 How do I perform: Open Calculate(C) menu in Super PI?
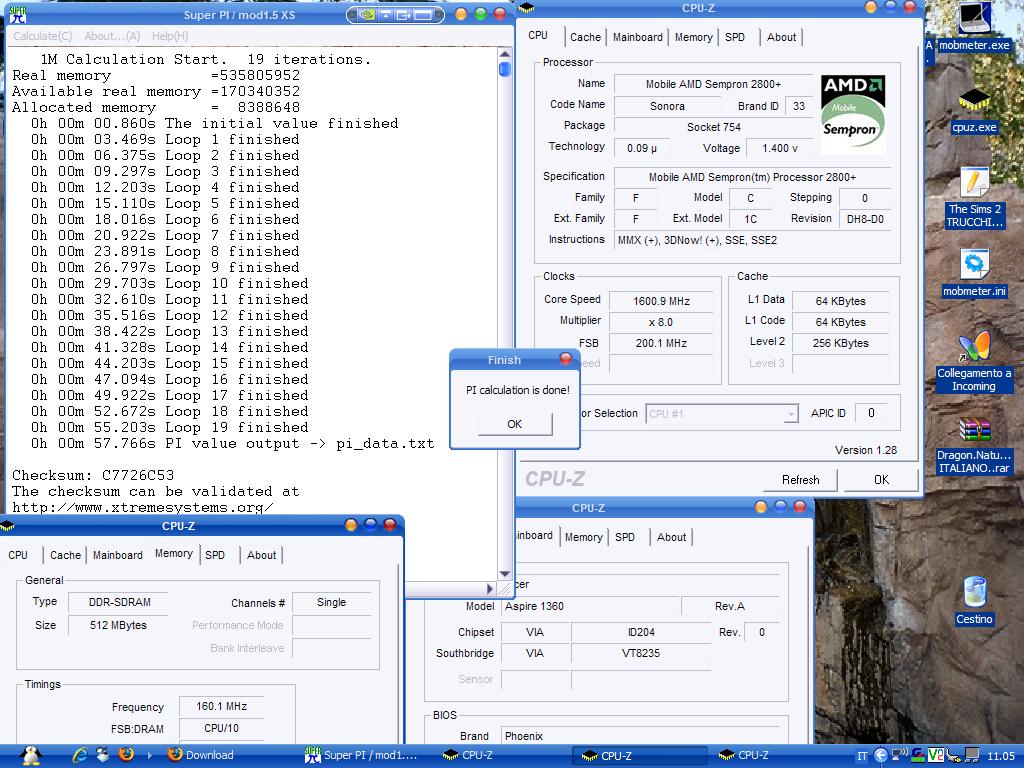coord(42,36)
